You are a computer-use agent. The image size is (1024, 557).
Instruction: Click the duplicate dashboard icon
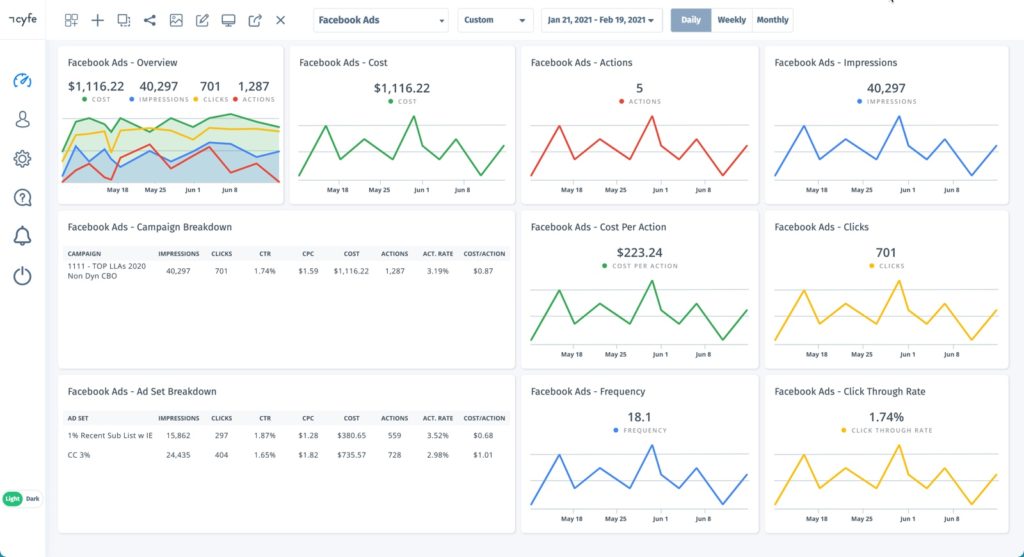(123, 20)
